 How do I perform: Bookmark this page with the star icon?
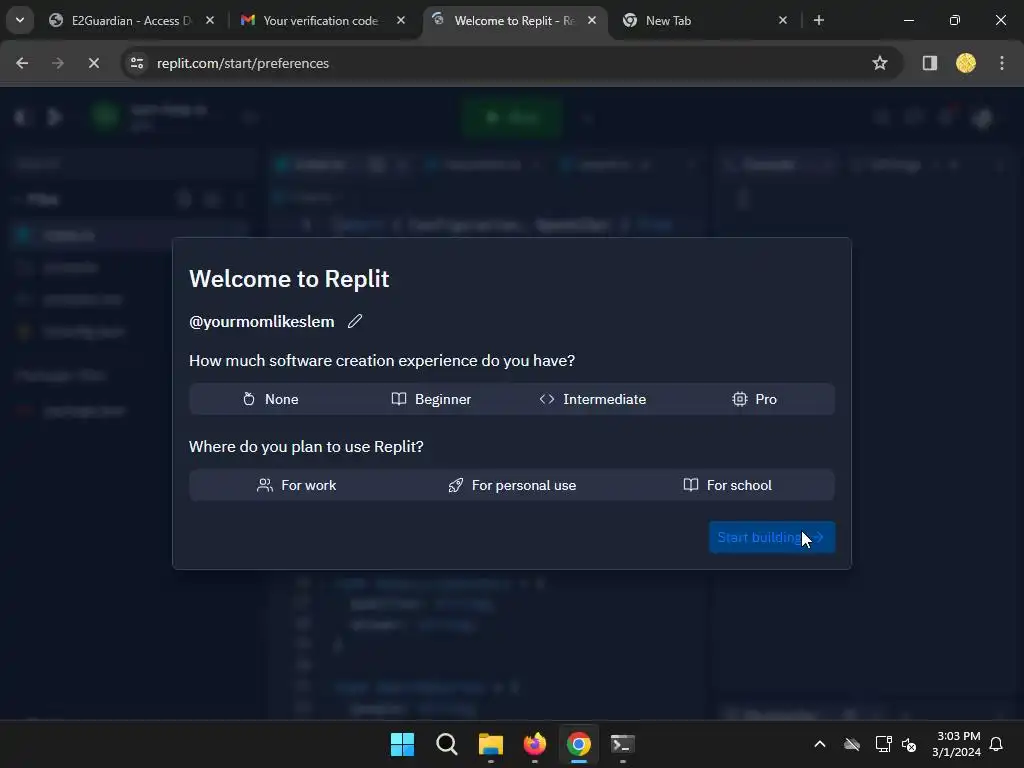[x=880, y=63]
